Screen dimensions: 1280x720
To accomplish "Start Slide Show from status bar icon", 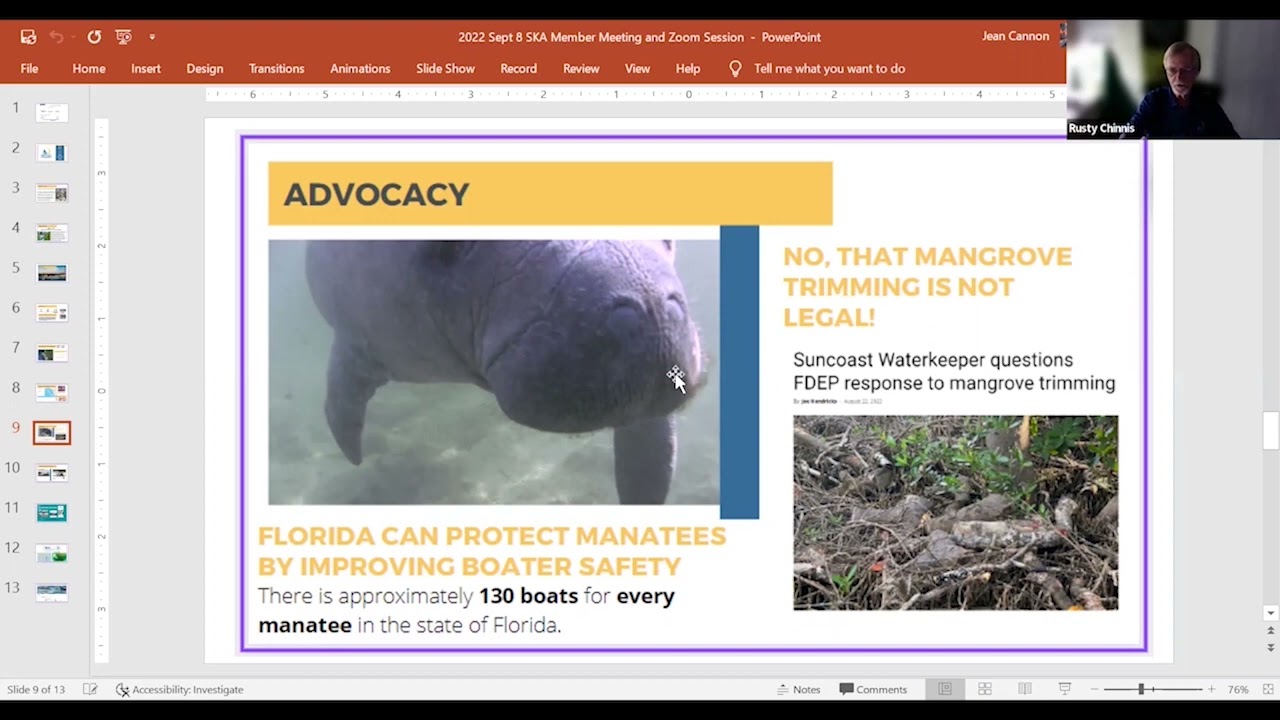I will coord(1065,689).
